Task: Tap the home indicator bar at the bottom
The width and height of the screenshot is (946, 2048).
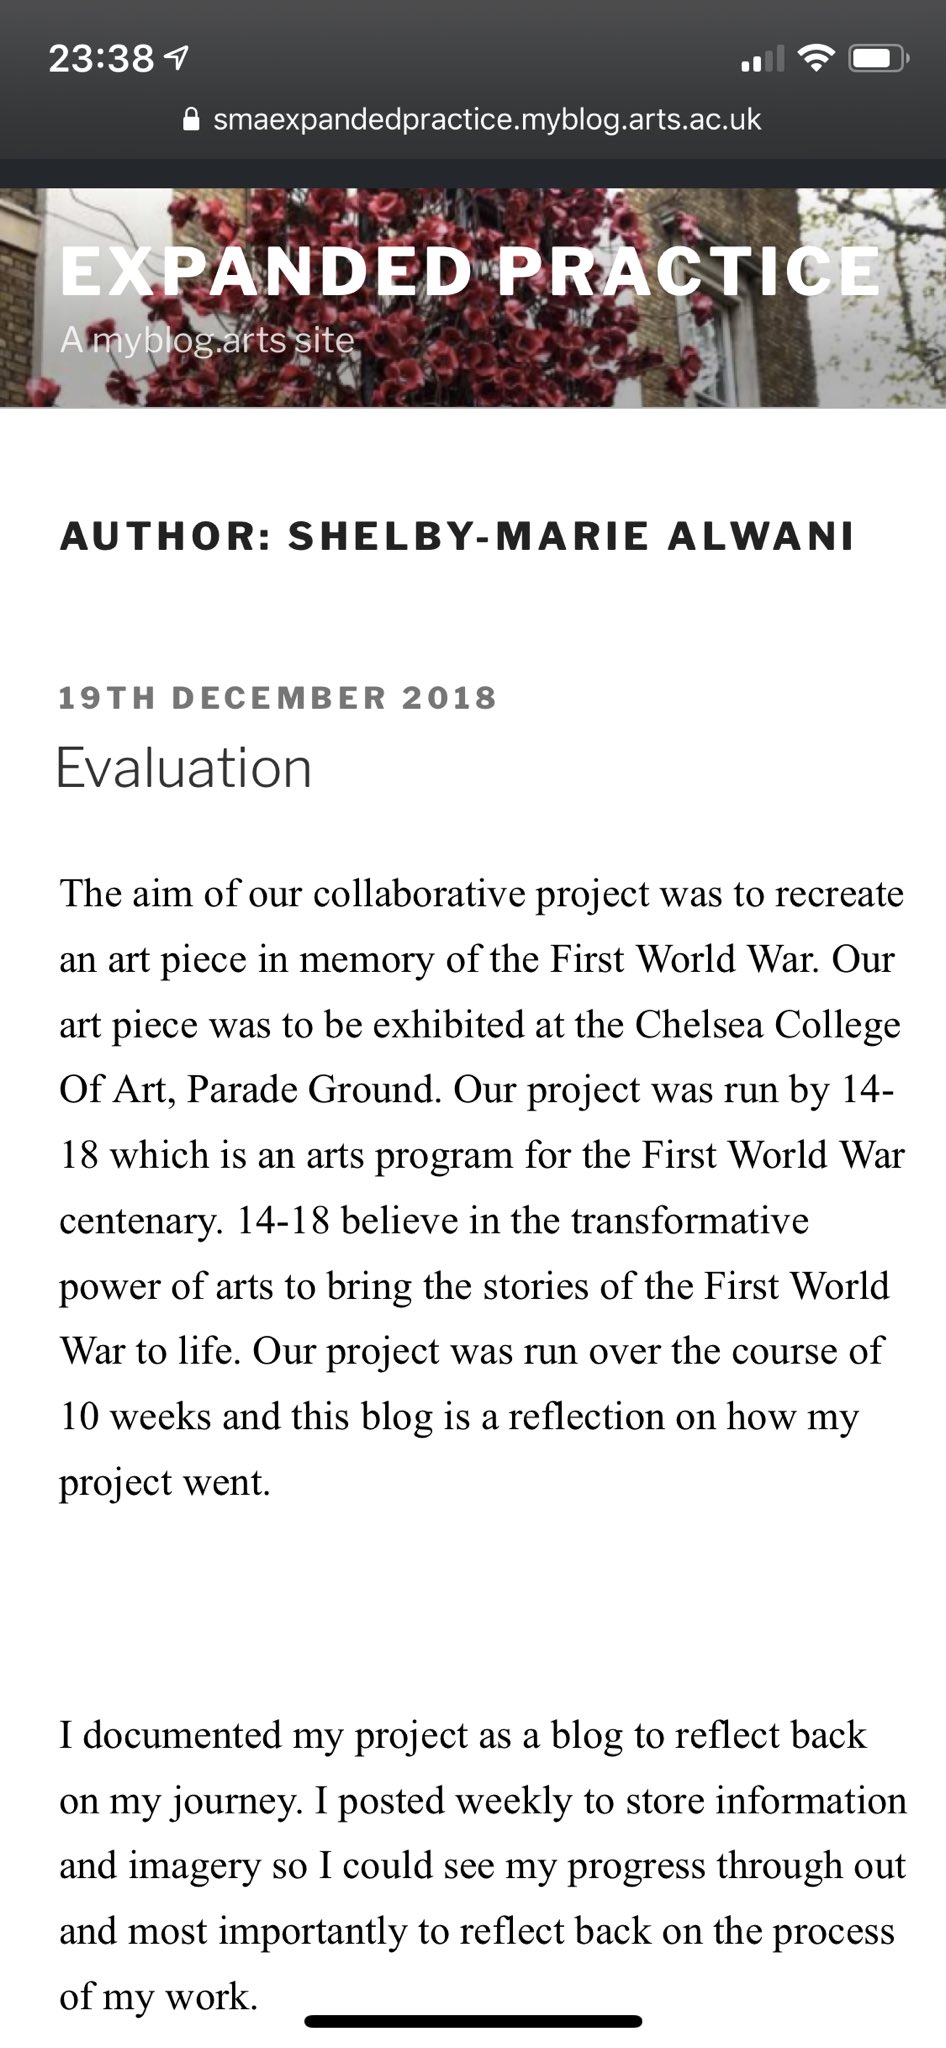Action: pos(473,2021)
